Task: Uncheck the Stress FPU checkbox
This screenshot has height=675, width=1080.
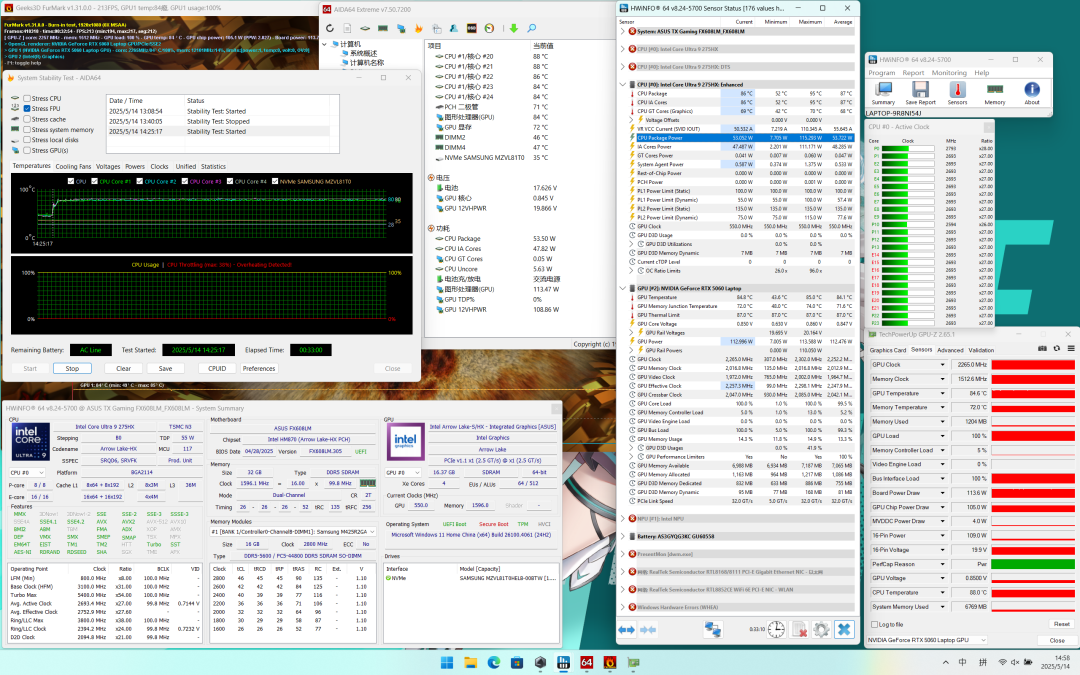Action: click(x=27, y=109)
